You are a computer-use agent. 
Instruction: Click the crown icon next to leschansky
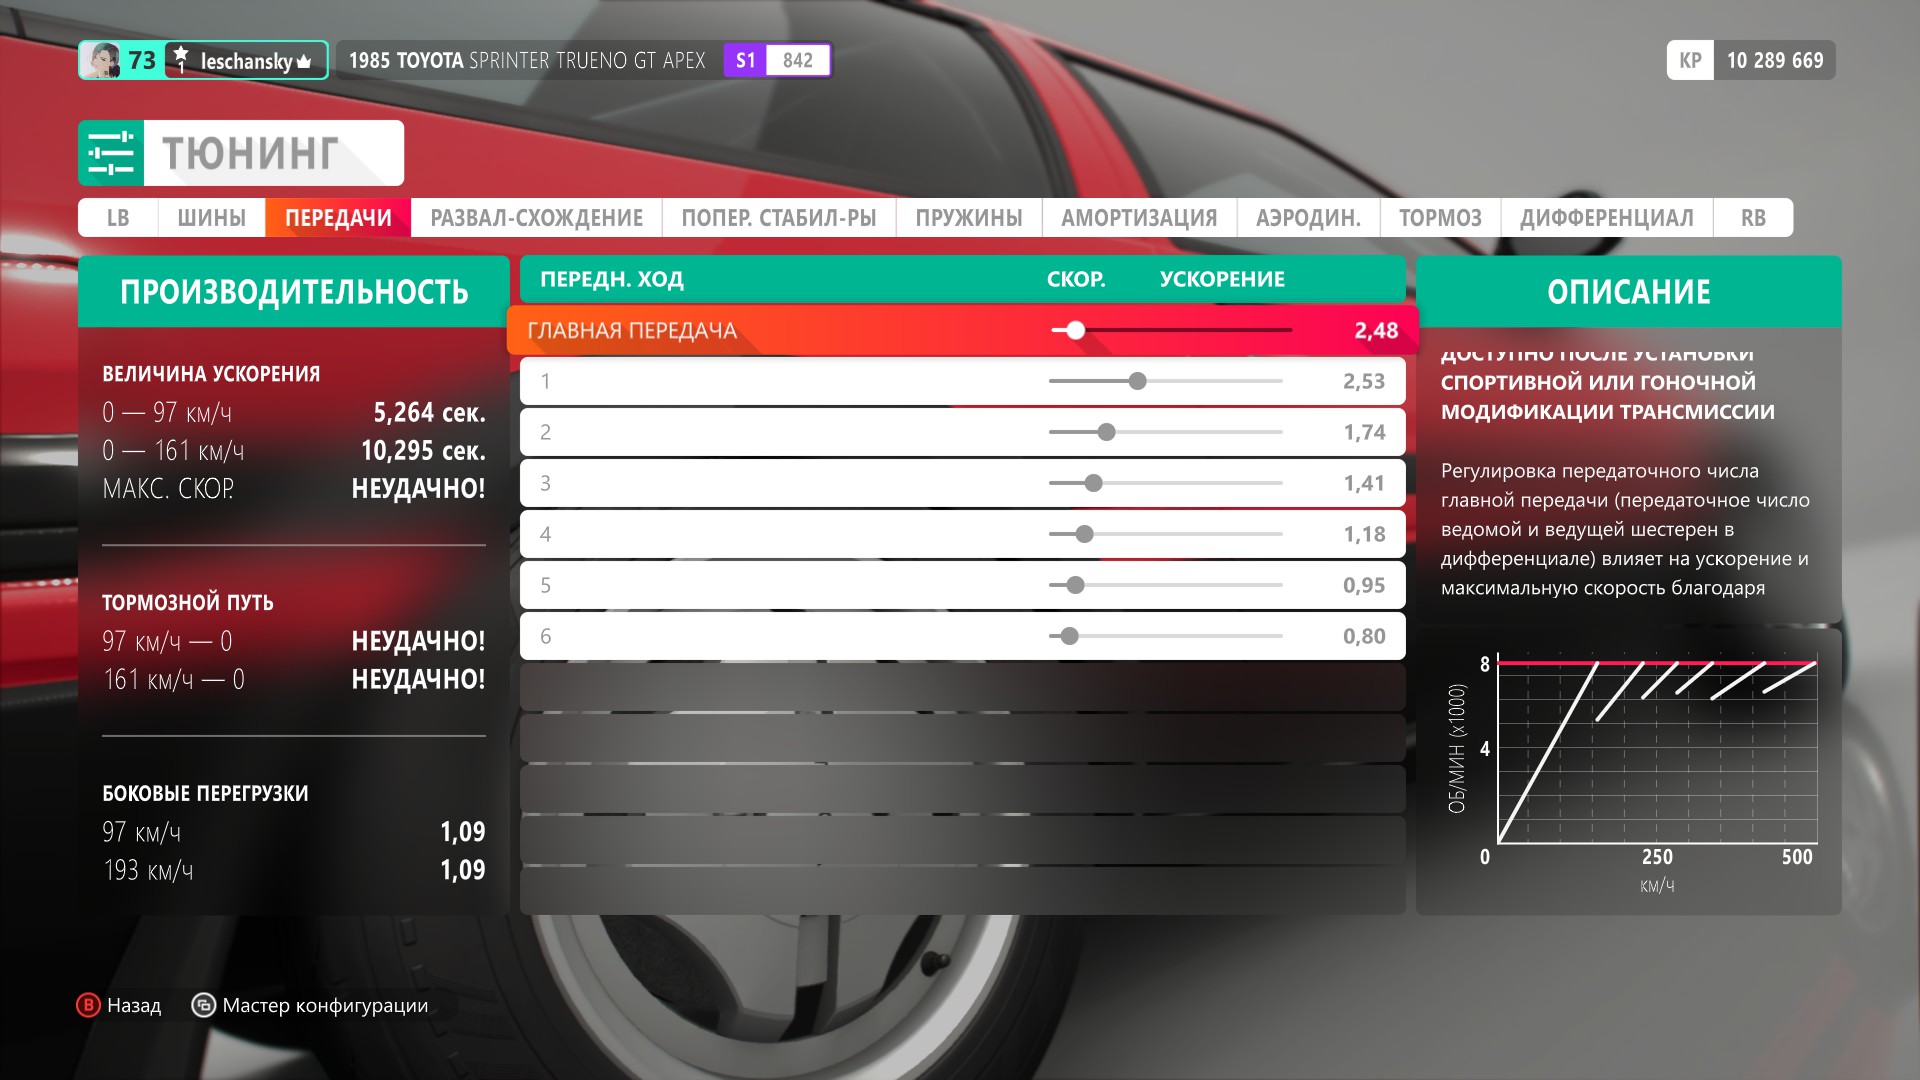[304, 62]
